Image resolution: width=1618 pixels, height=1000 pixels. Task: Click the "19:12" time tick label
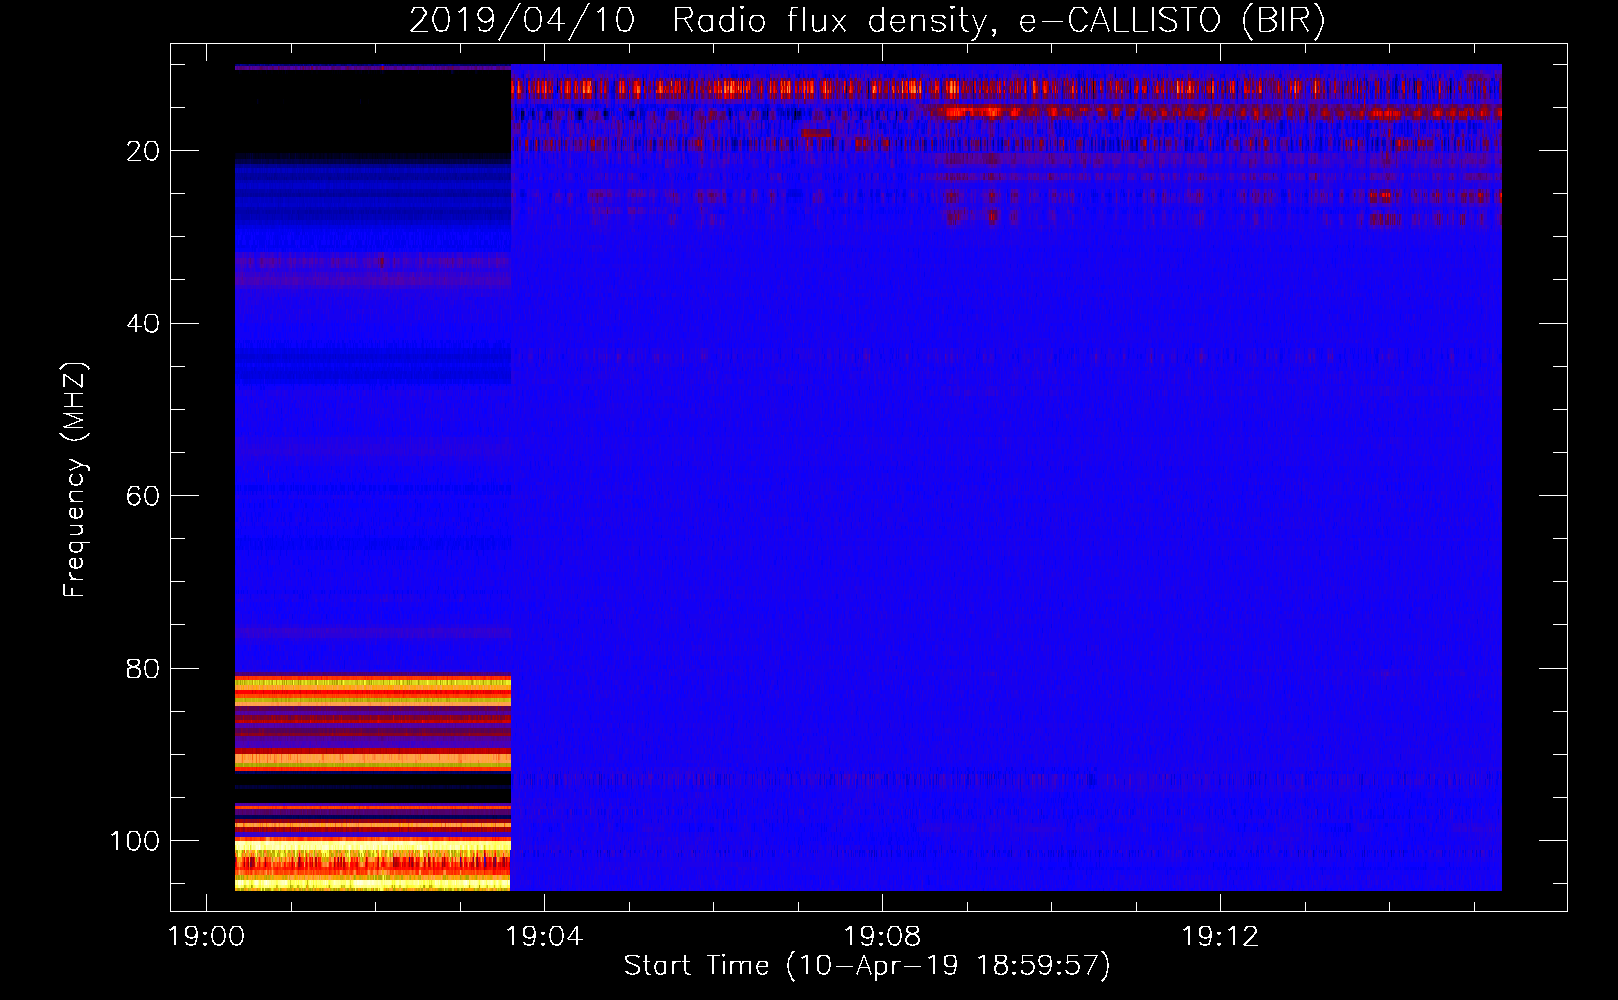point(1220,936)
